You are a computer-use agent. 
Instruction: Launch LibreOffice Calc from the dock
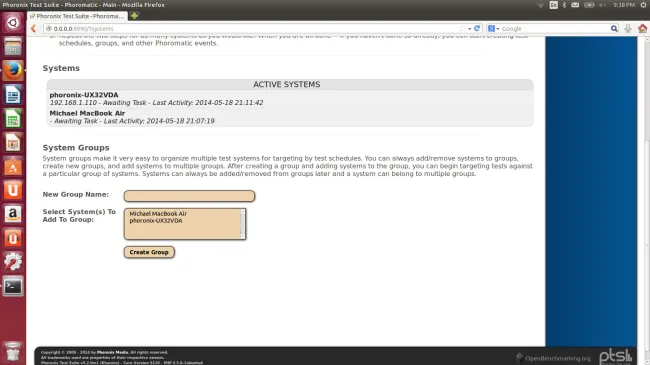[x=12, y=119]
